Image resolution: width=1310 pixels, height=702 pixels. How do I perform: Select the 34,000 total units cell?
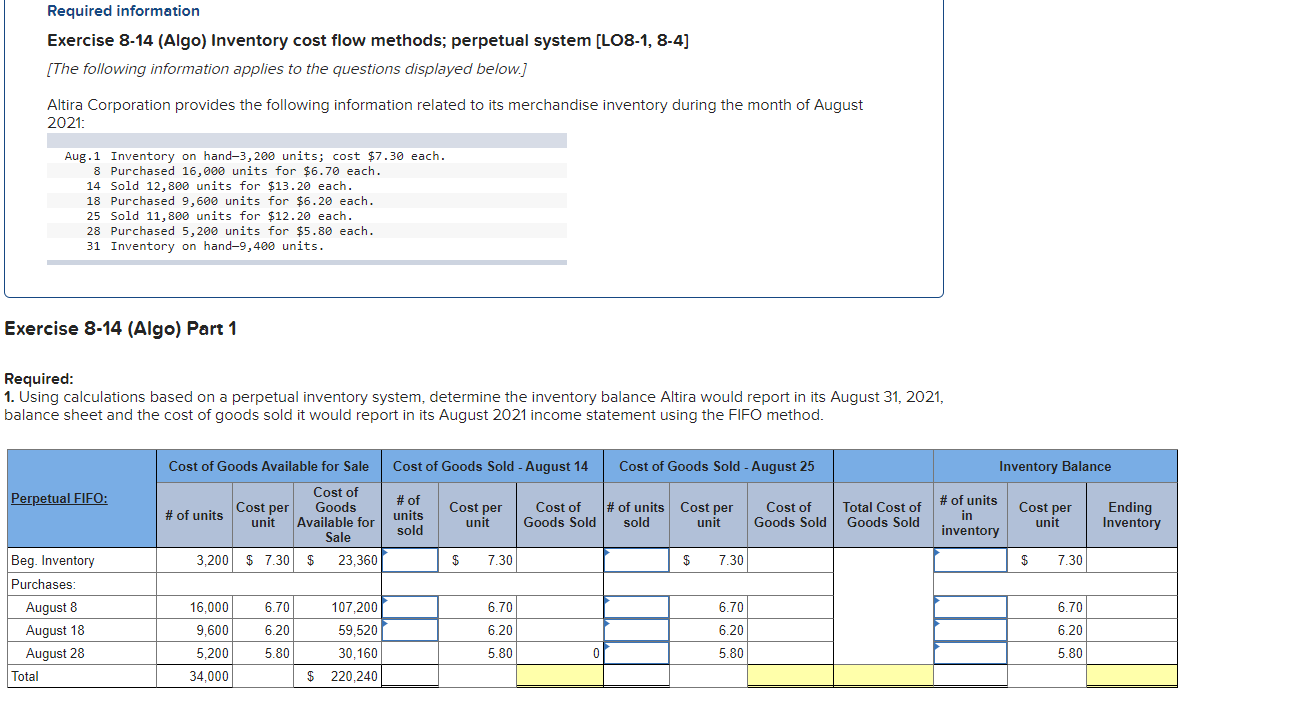pos(196,676)
